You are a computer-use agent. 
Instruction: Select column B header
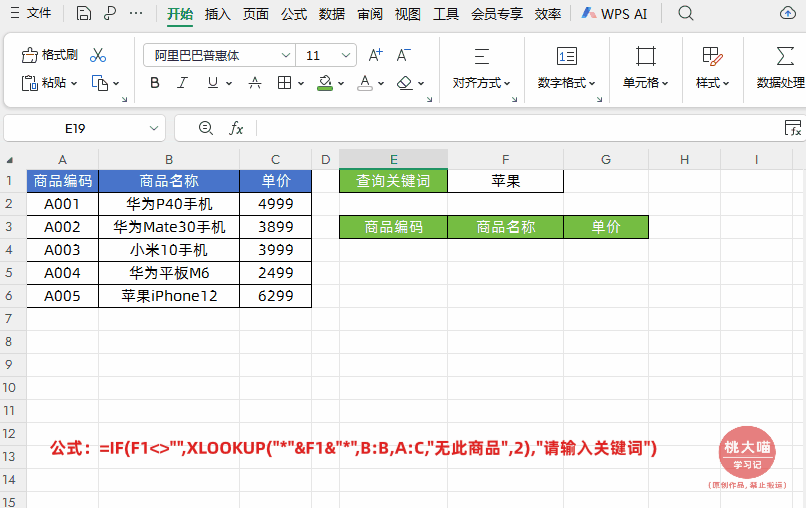pos(169,159)
